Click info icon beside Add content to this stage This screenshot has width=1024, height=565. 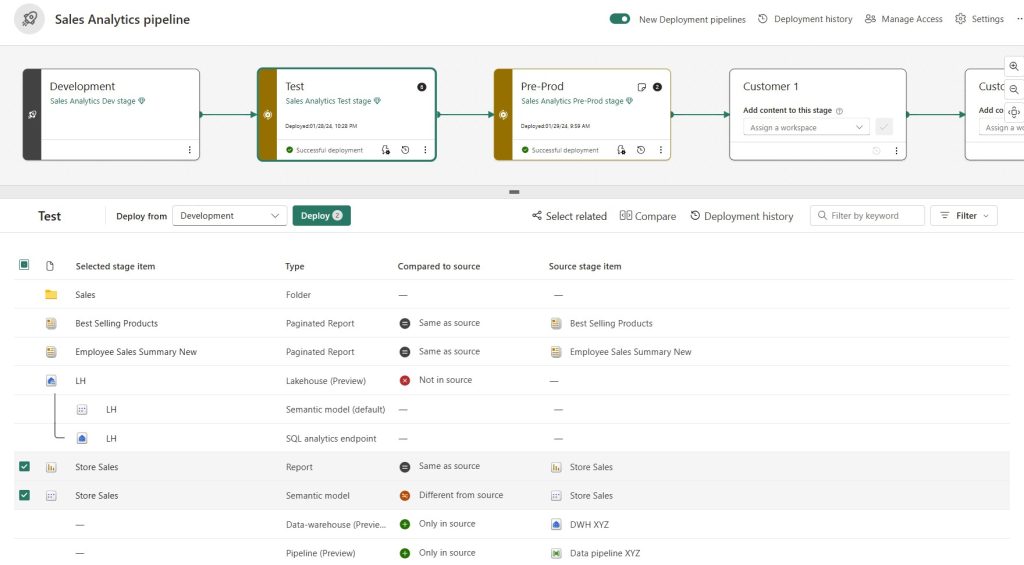click(839, 110)
